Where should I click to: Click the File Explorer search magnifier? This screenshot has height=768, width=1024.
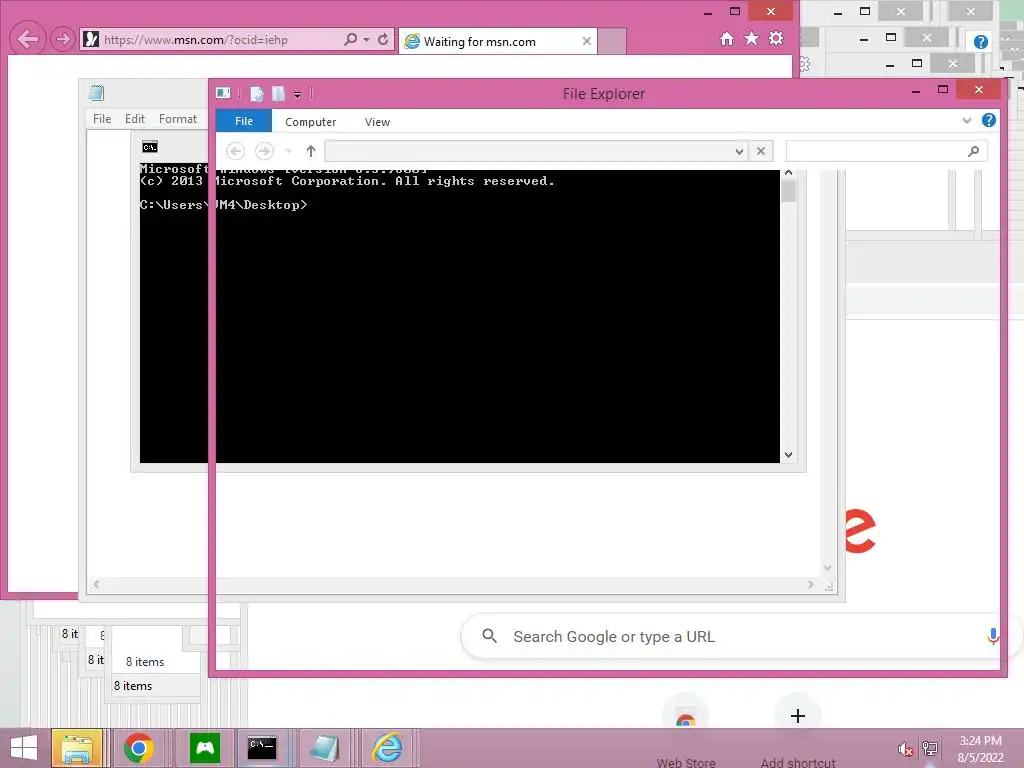973,151
